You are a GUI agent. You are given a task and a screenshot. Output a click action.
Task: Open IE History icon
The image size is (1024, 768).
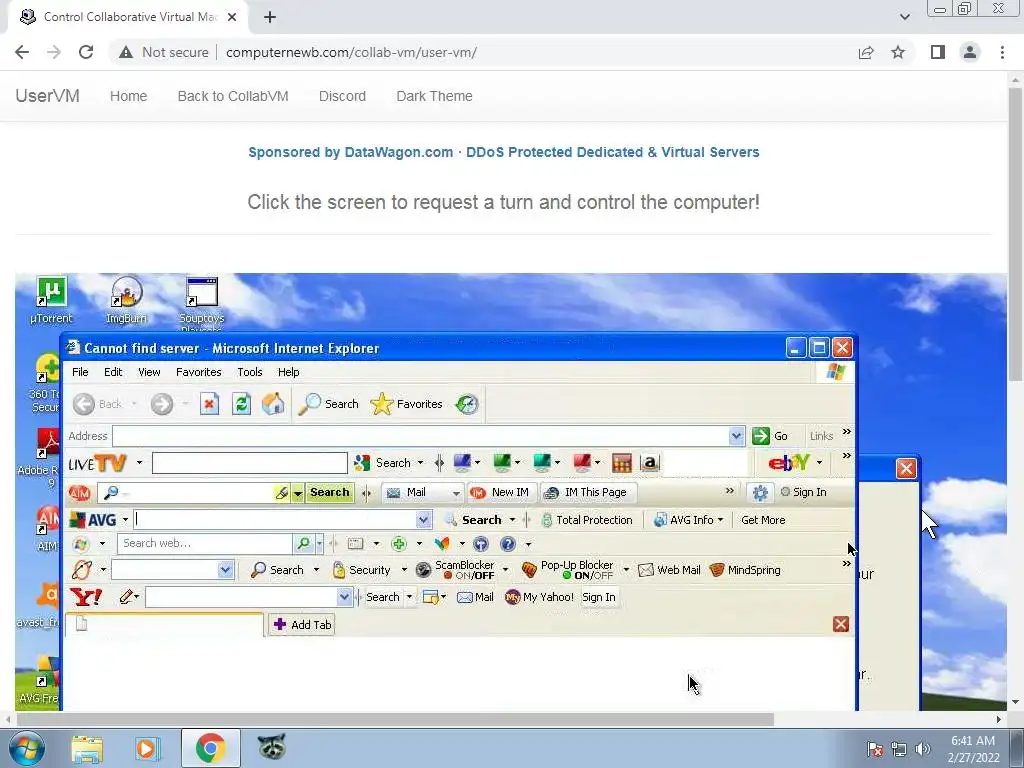tap(467, 404)
